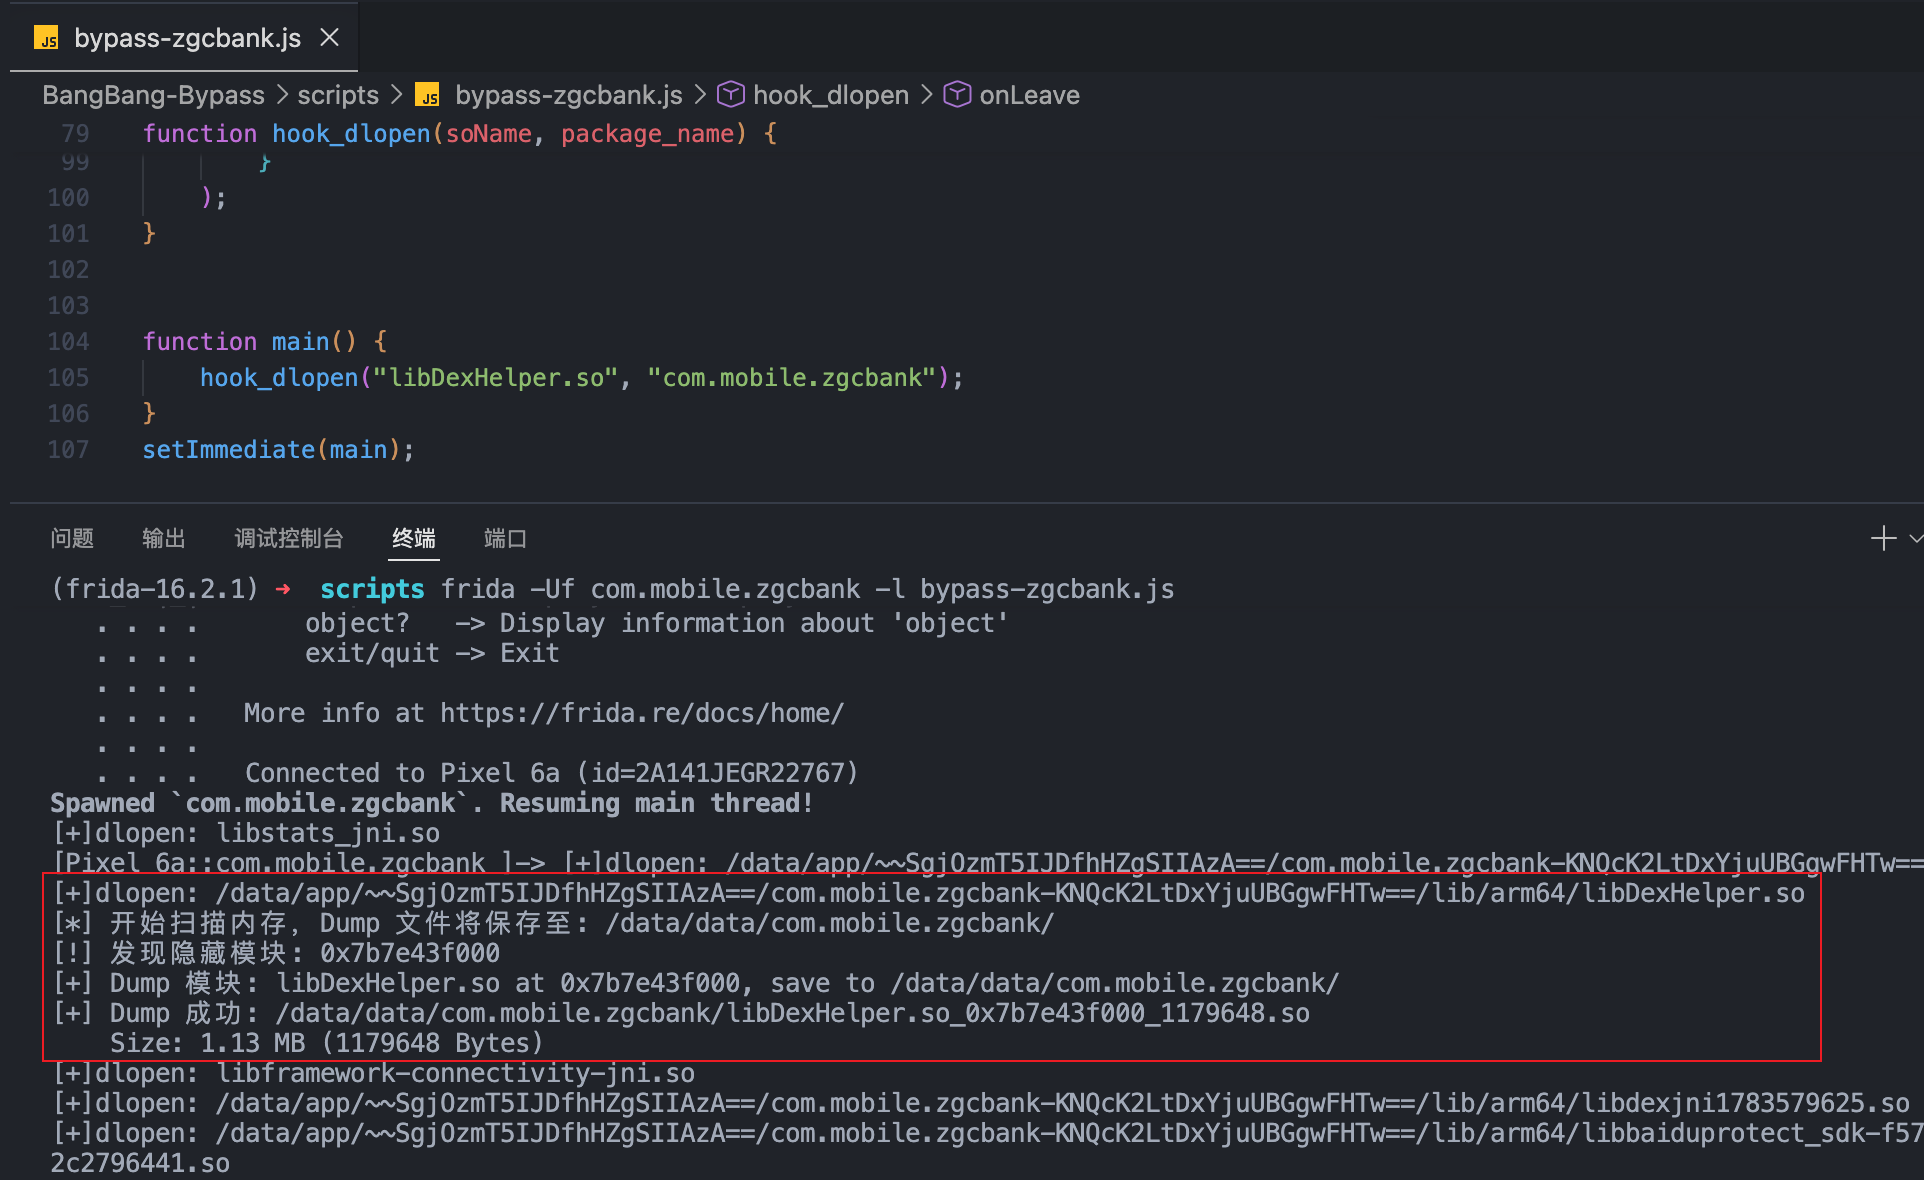
Task: Close the bypass-zgcbank.js editor tab
Action: click(x=329, y=38)
